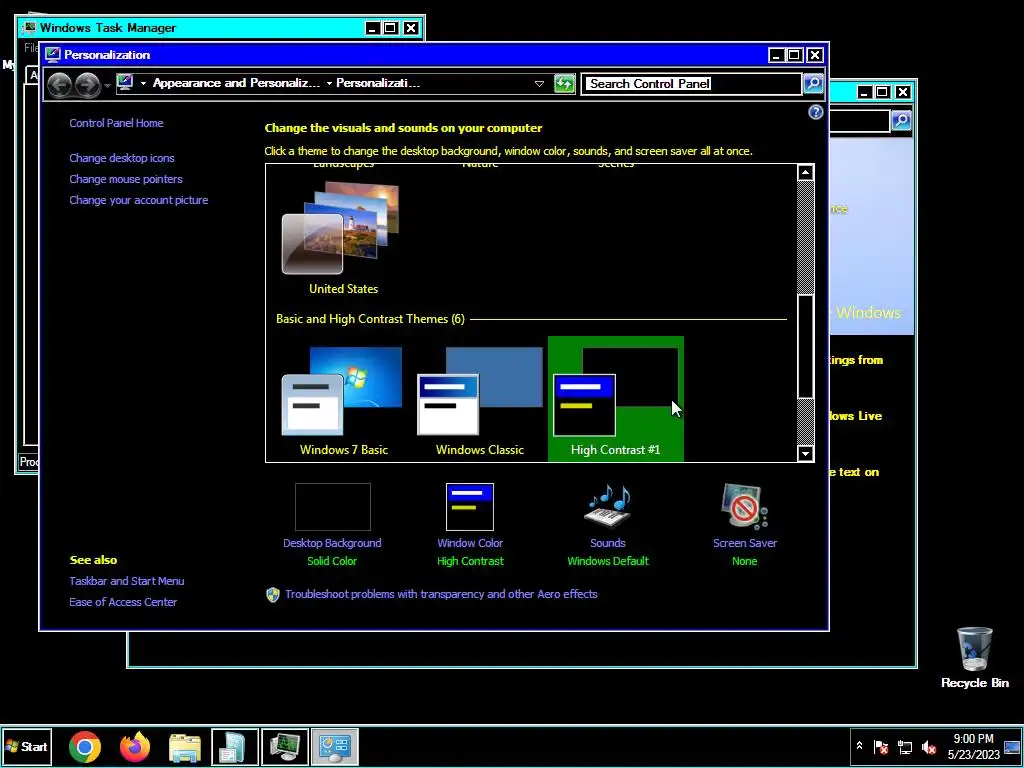Expand the arrow before Appearance and Personalization breadcrumb
The width and height of the screenshot is (1024, 768).
pos(144,84)
